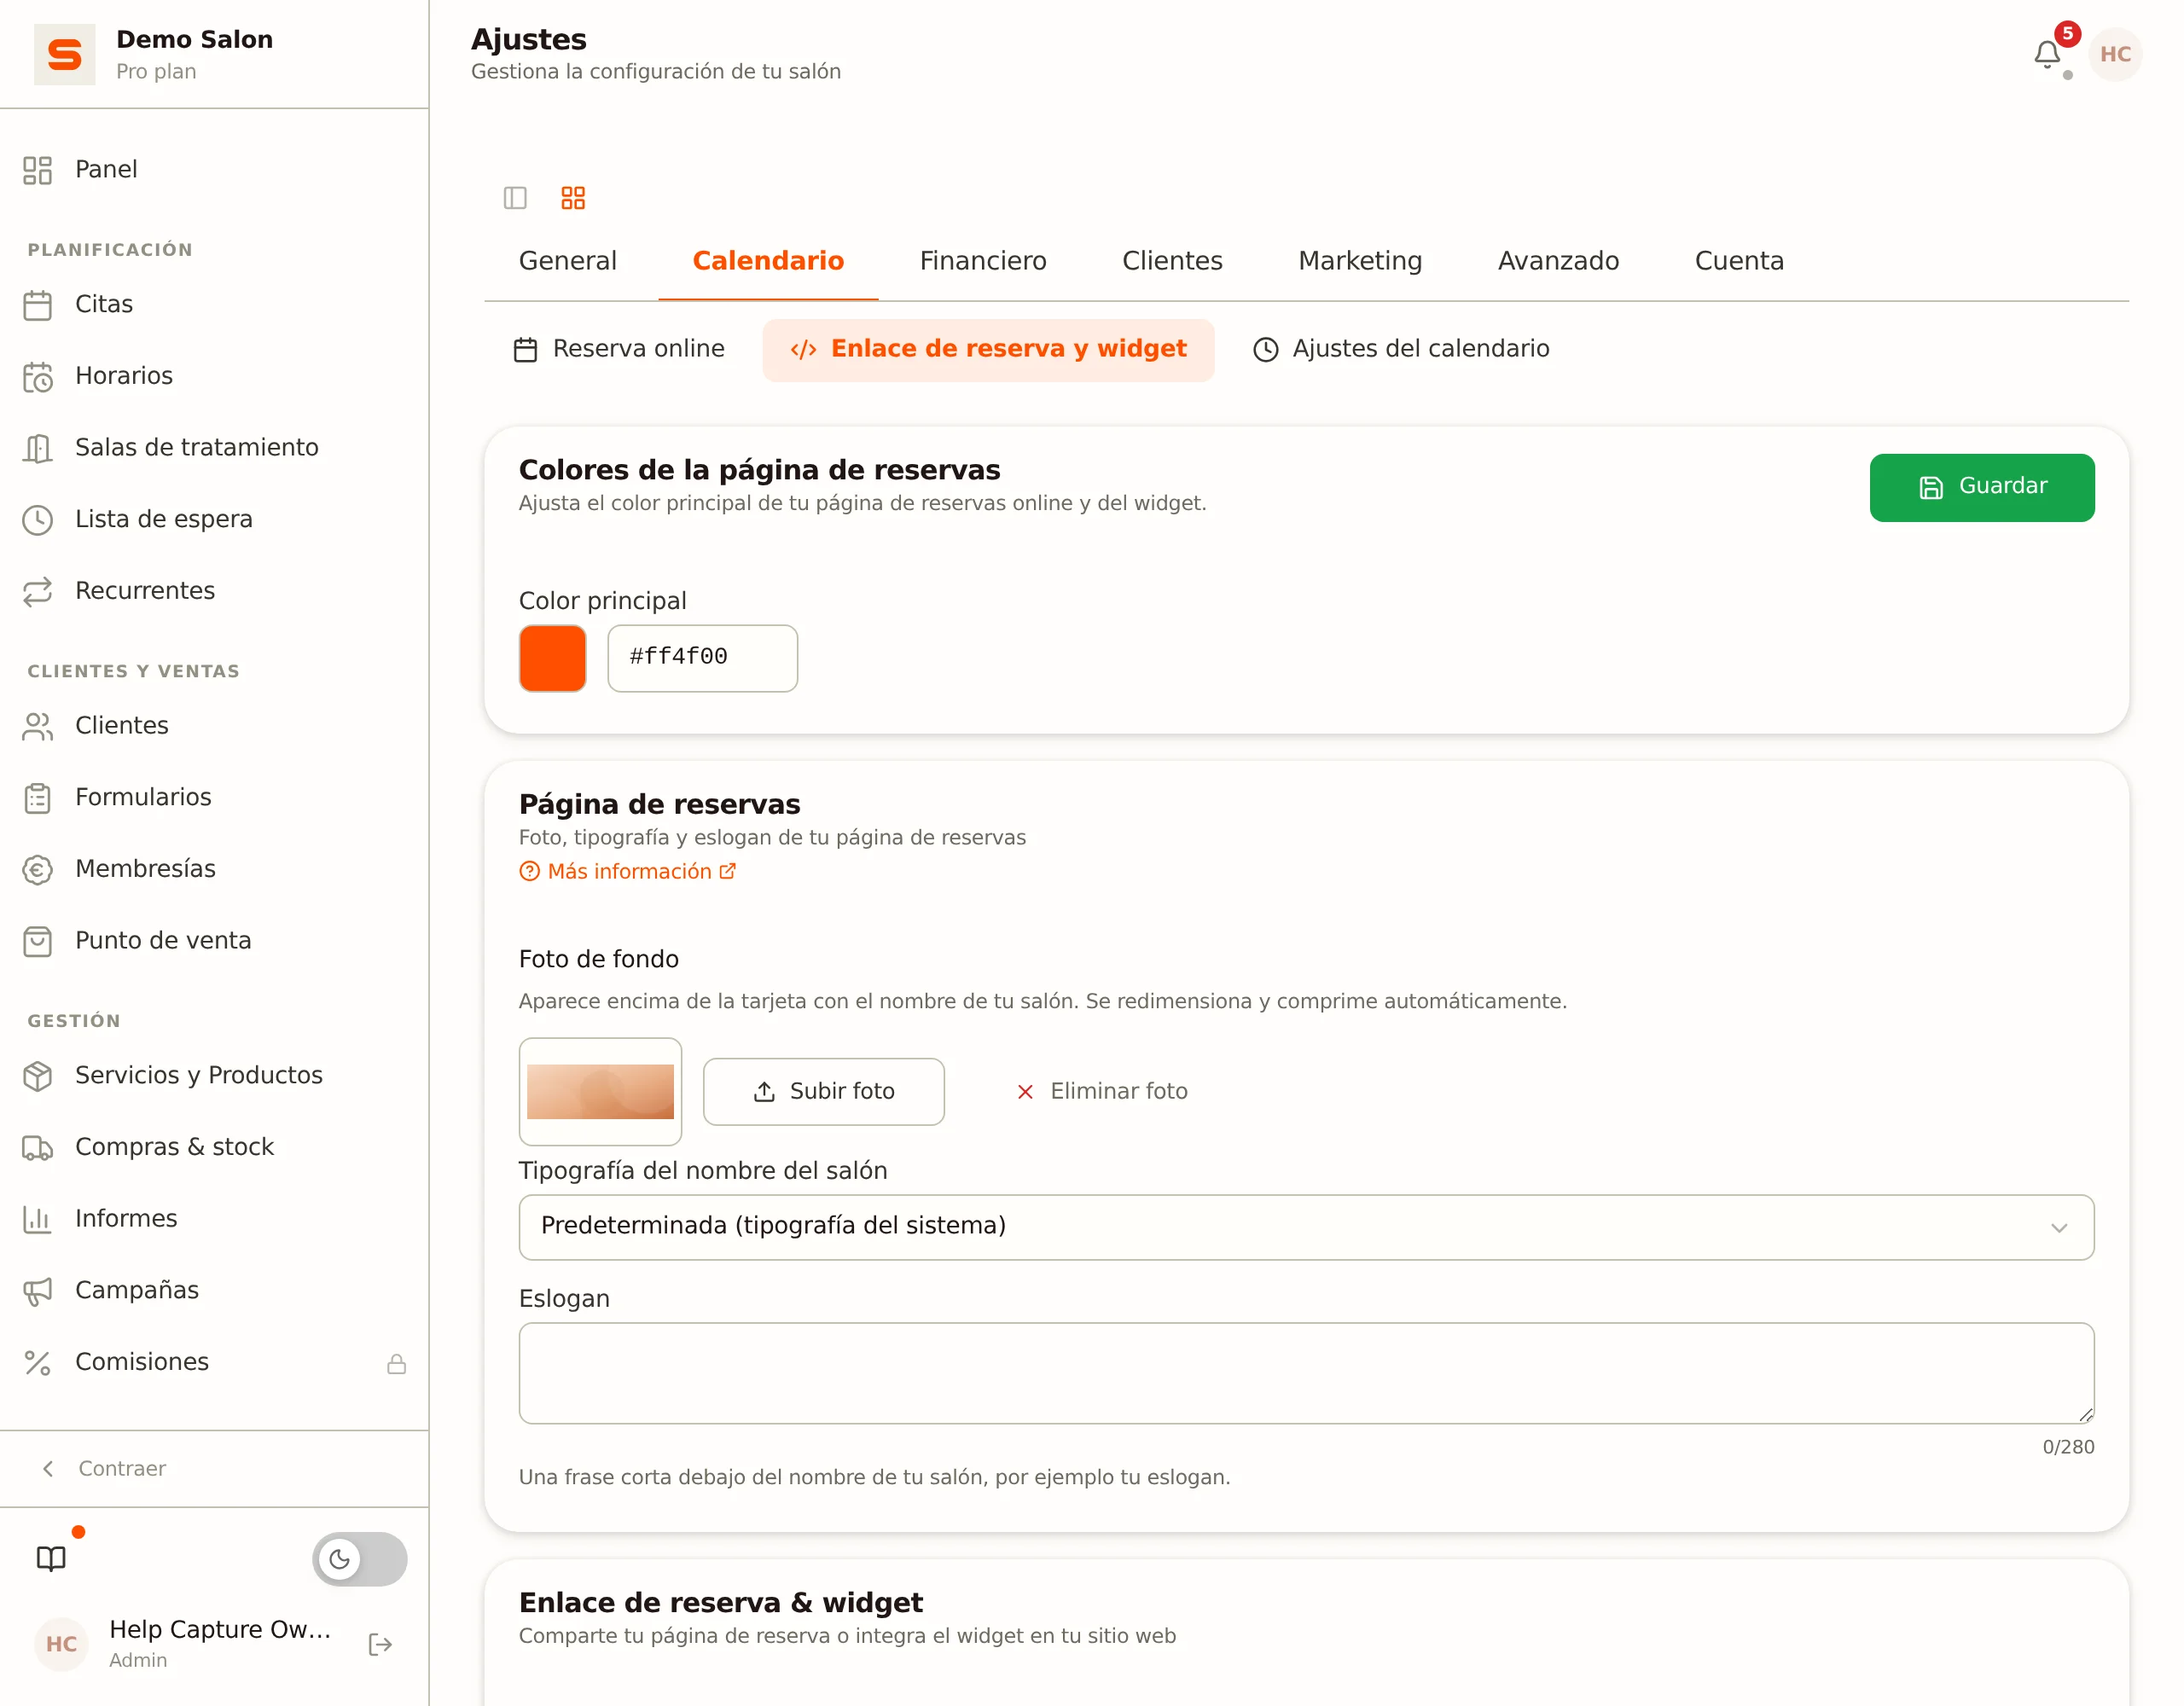The width and height of the screenshot is (2184, 1706).
Task: Open the orange Color principal swatch
Action: click(552, 658)
